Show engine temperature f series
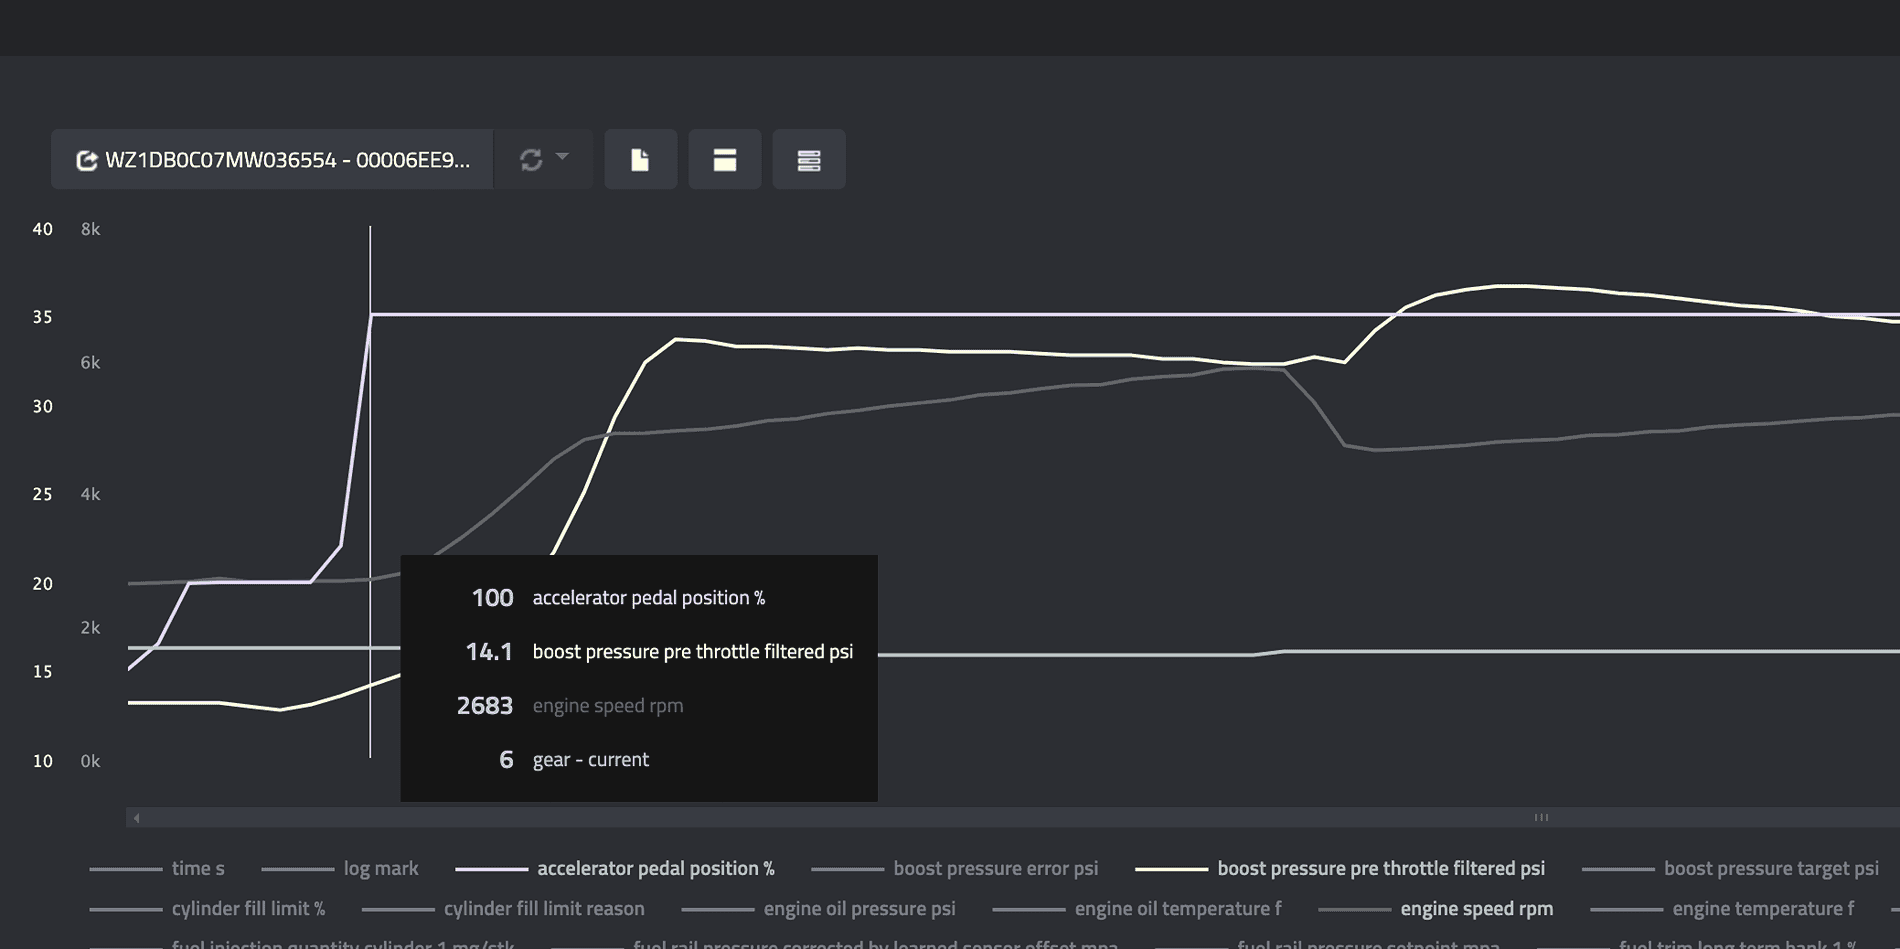Viewport: 1900px width, 949px height. tap(1722, 908)
